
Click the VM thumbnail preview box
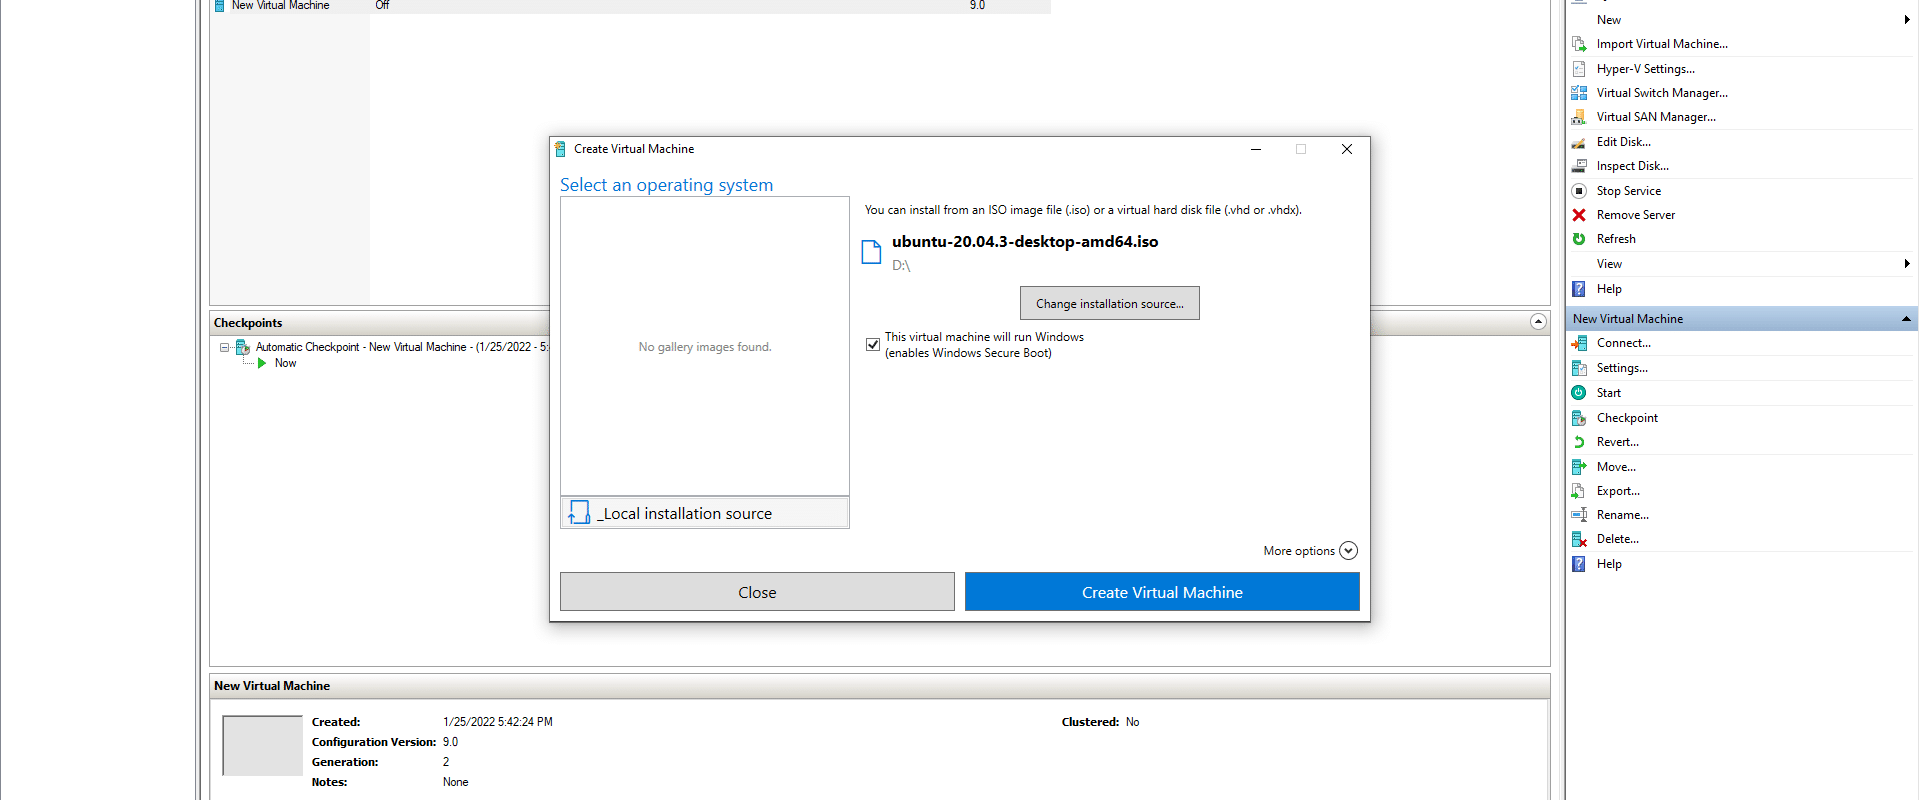(262, 745)
